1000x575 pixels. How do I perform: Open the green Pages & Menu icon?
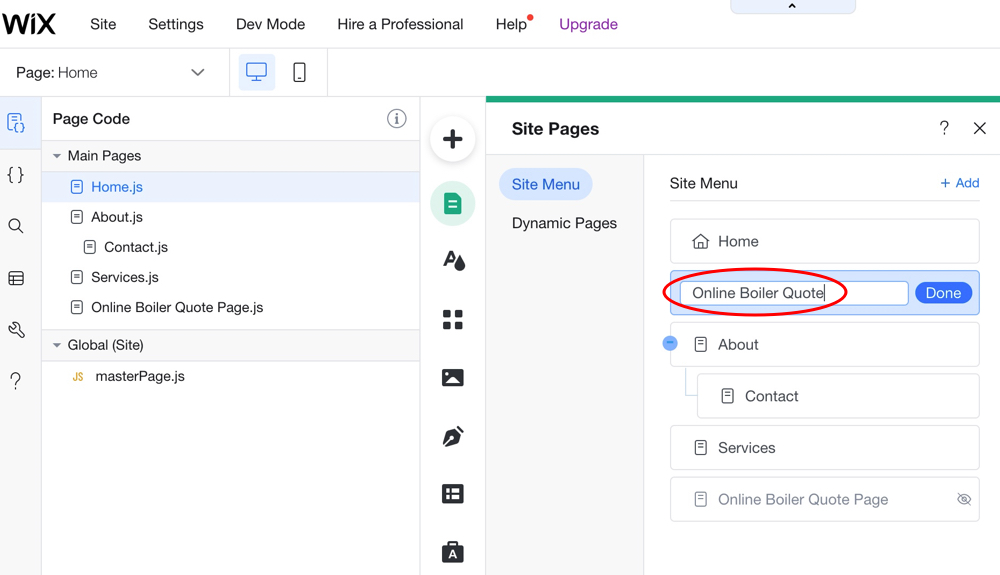pos(453,204)
